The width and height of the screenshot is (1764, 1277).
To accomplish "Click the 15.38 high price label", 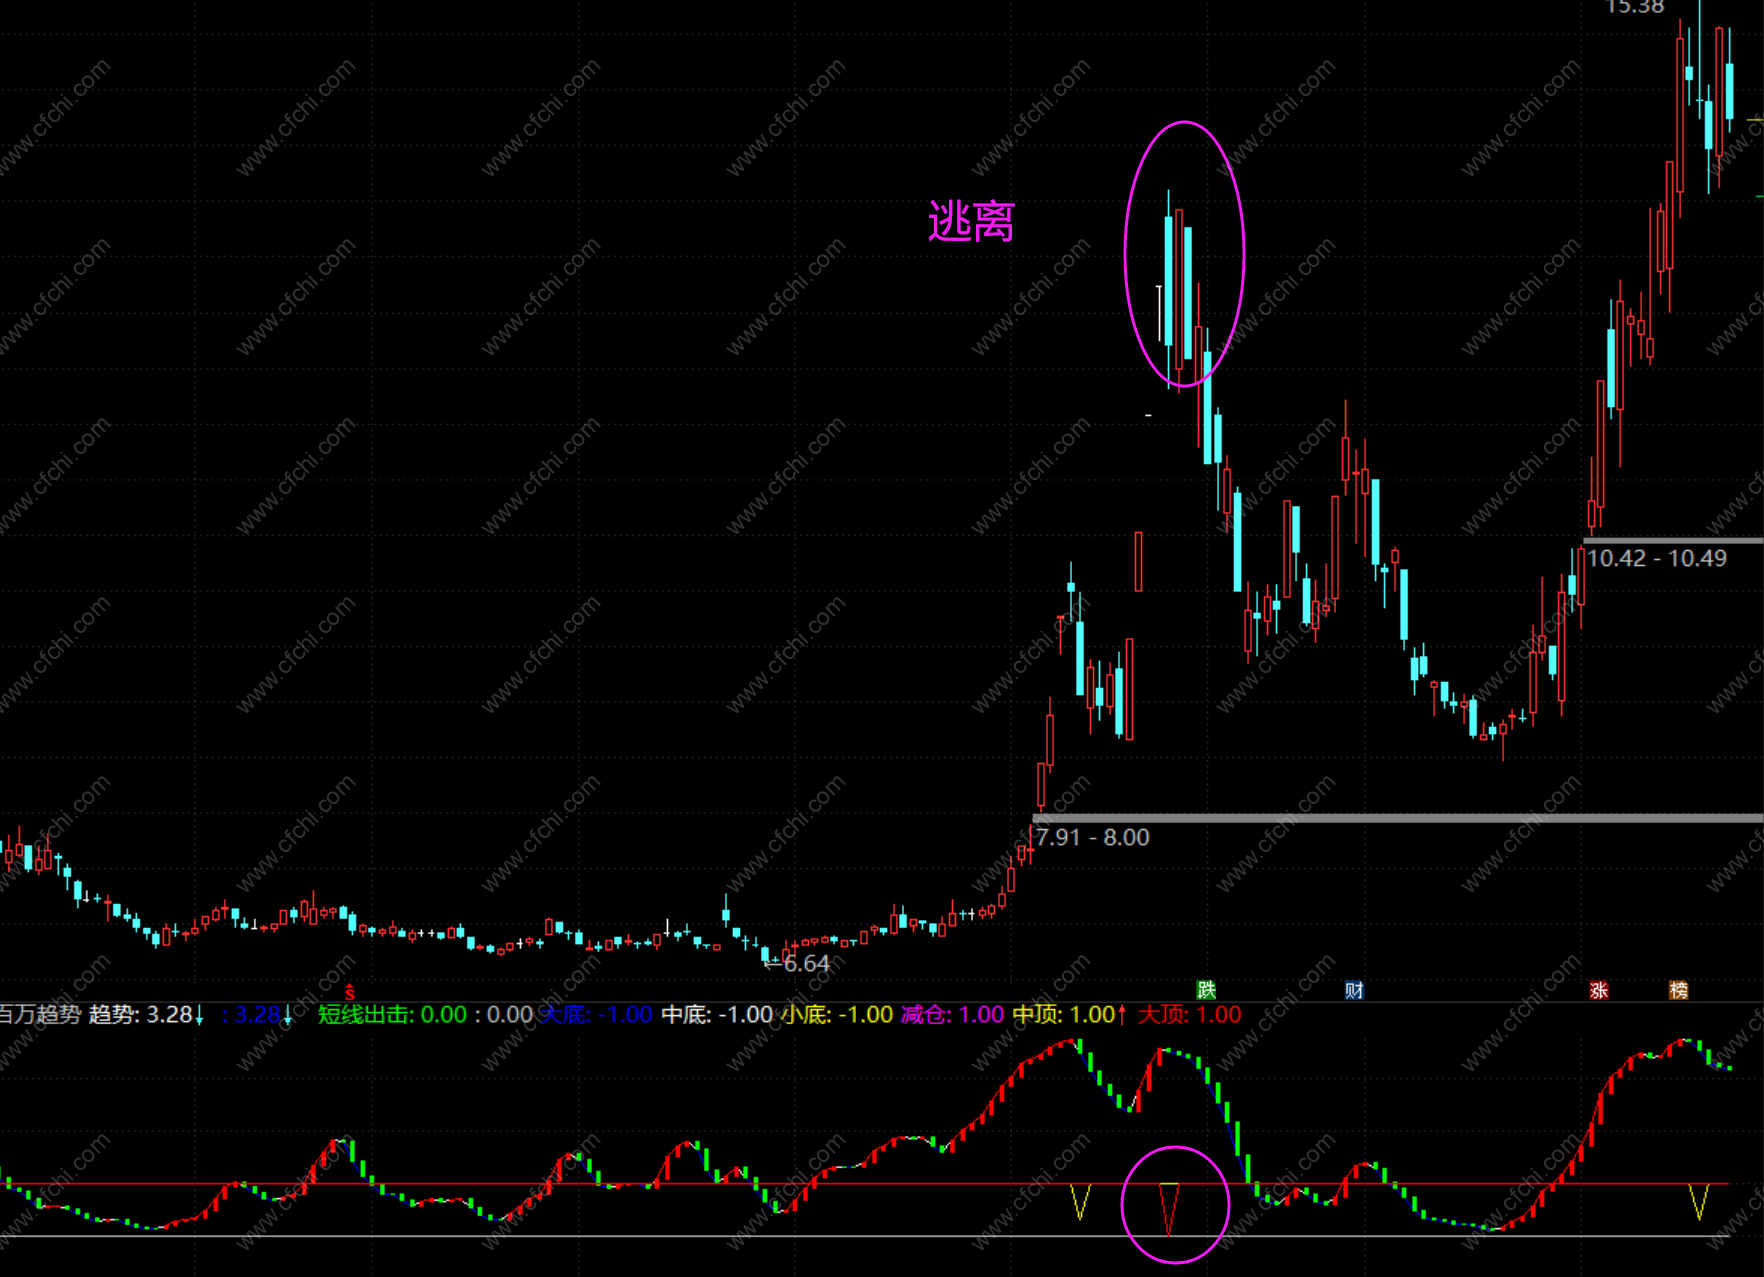I will coord(1634,8).
